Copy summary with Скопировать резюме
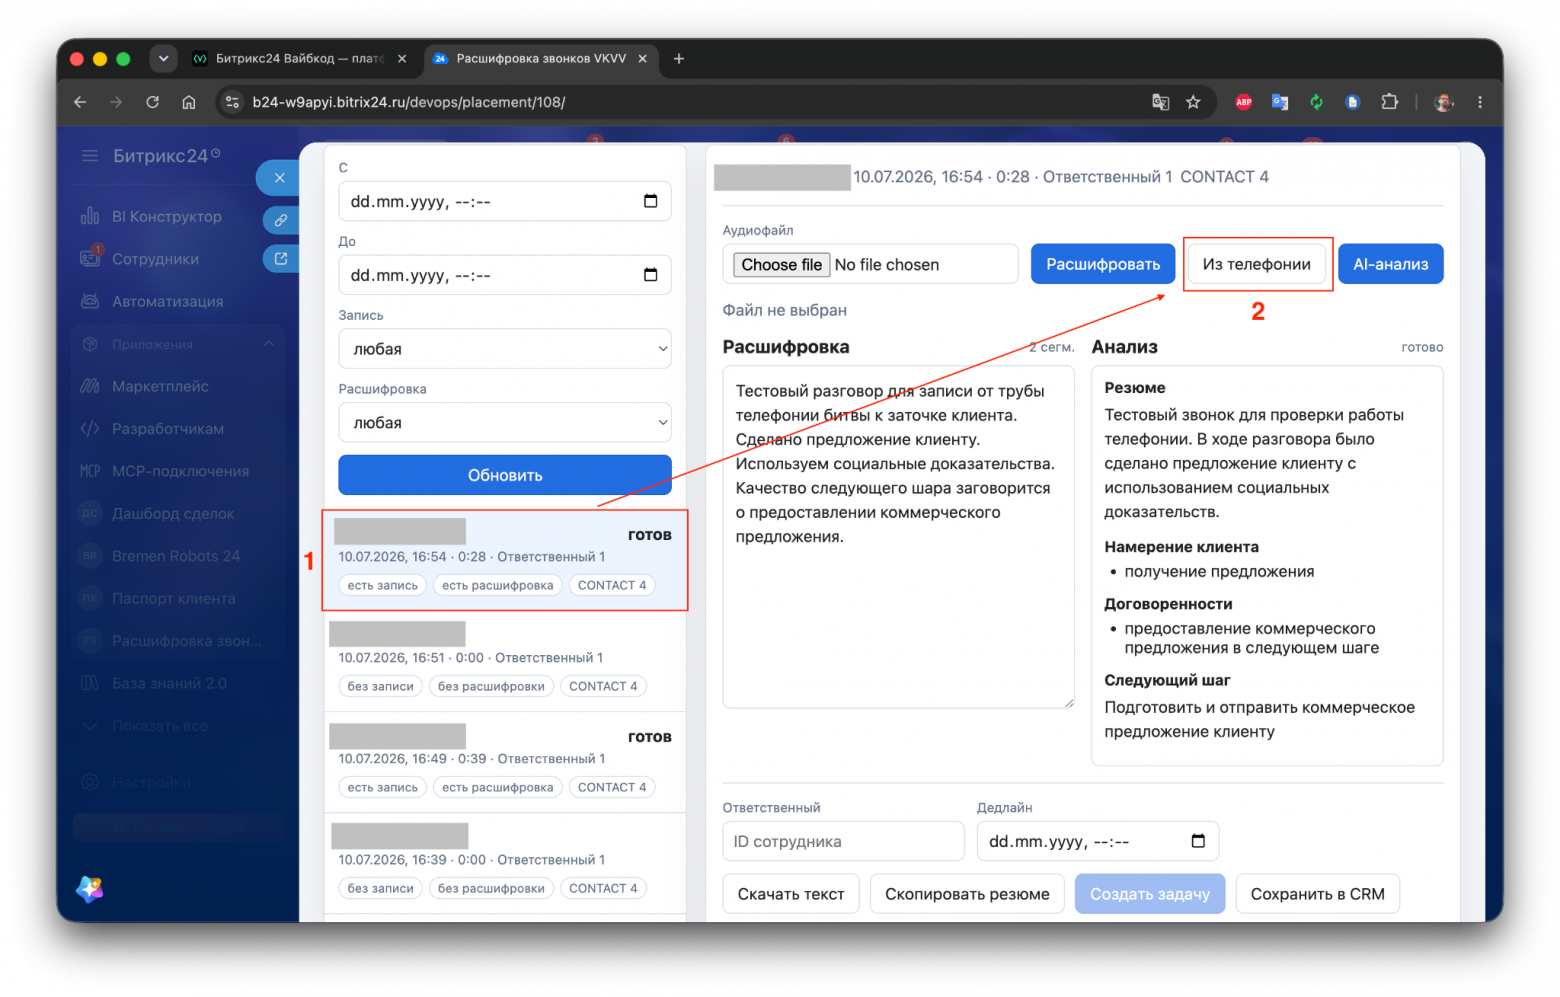Image resolution: width=1560 pixels, height=997 pixels. (967, 894)
